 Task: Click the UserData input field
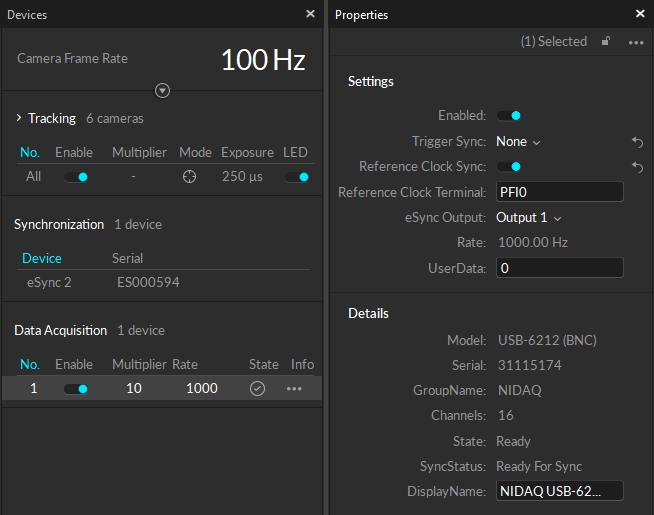point(559,268)
